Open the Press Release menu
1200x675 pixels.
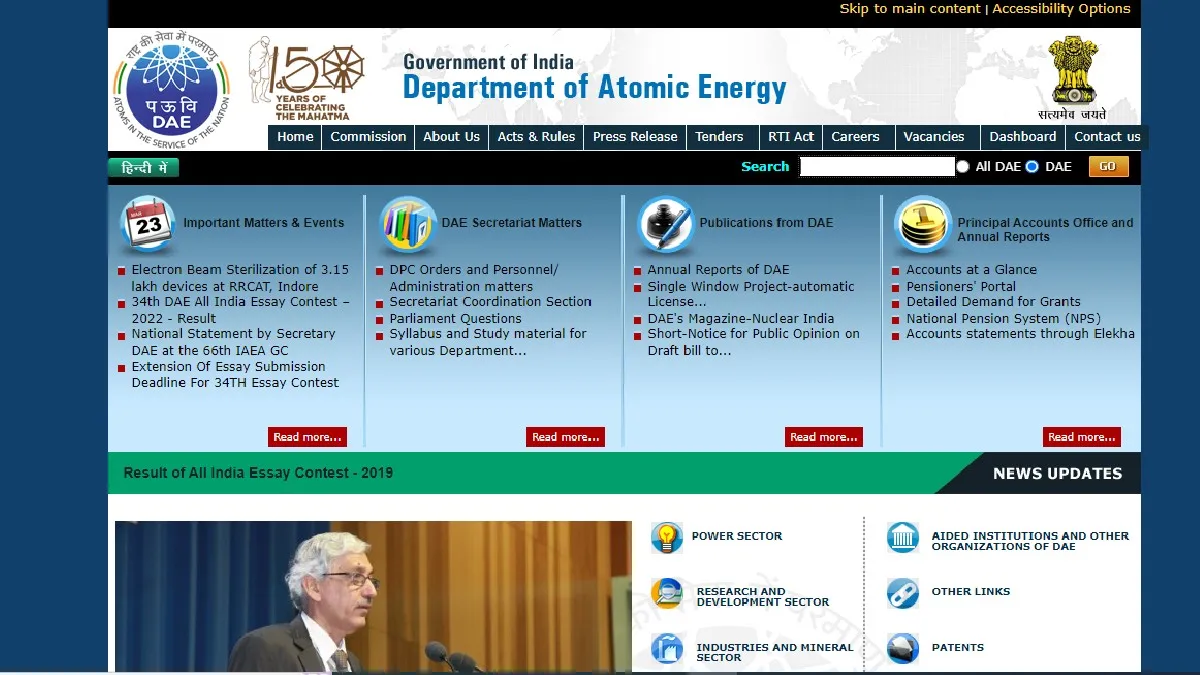635,137
